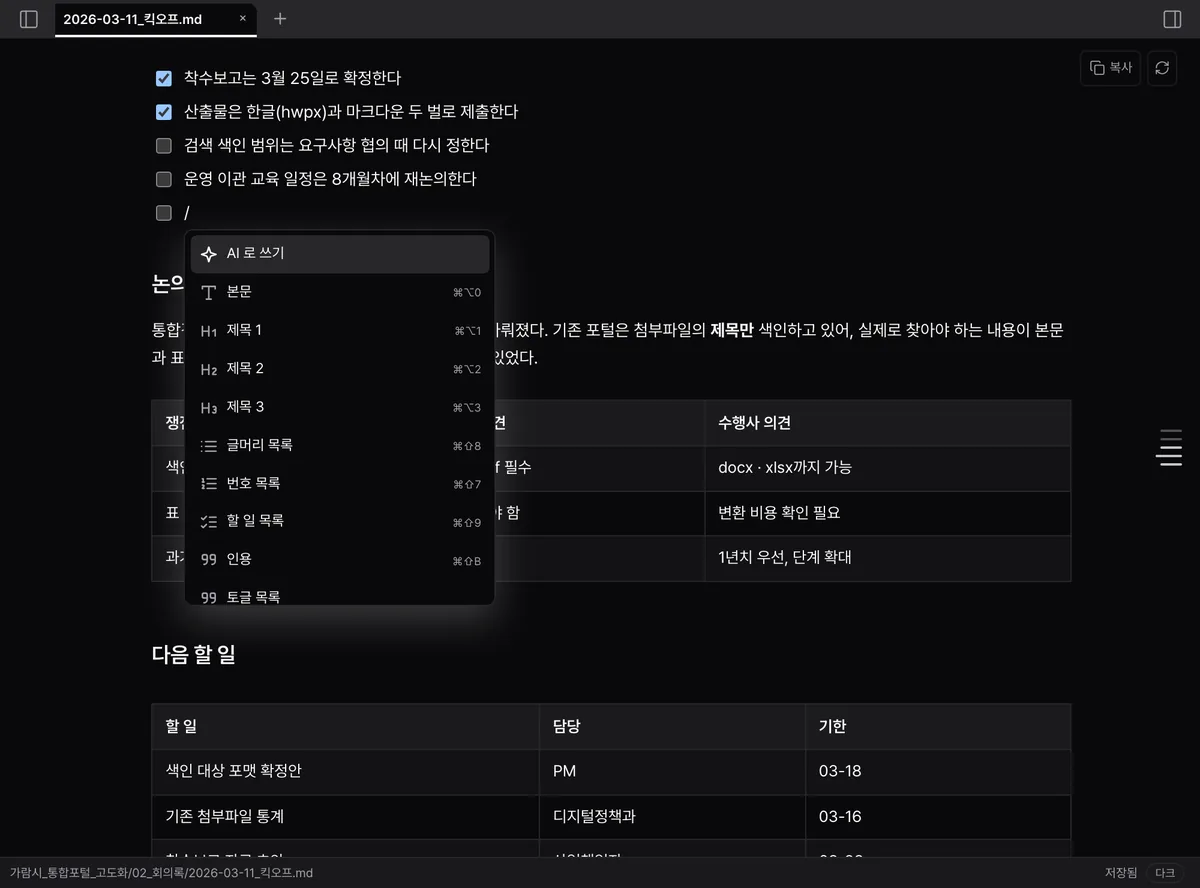Image resolution: width=1200 pixels, height=888 pixels.
Task: Click the numbered list icon for 번호 목록
Action: coord(208,484)
